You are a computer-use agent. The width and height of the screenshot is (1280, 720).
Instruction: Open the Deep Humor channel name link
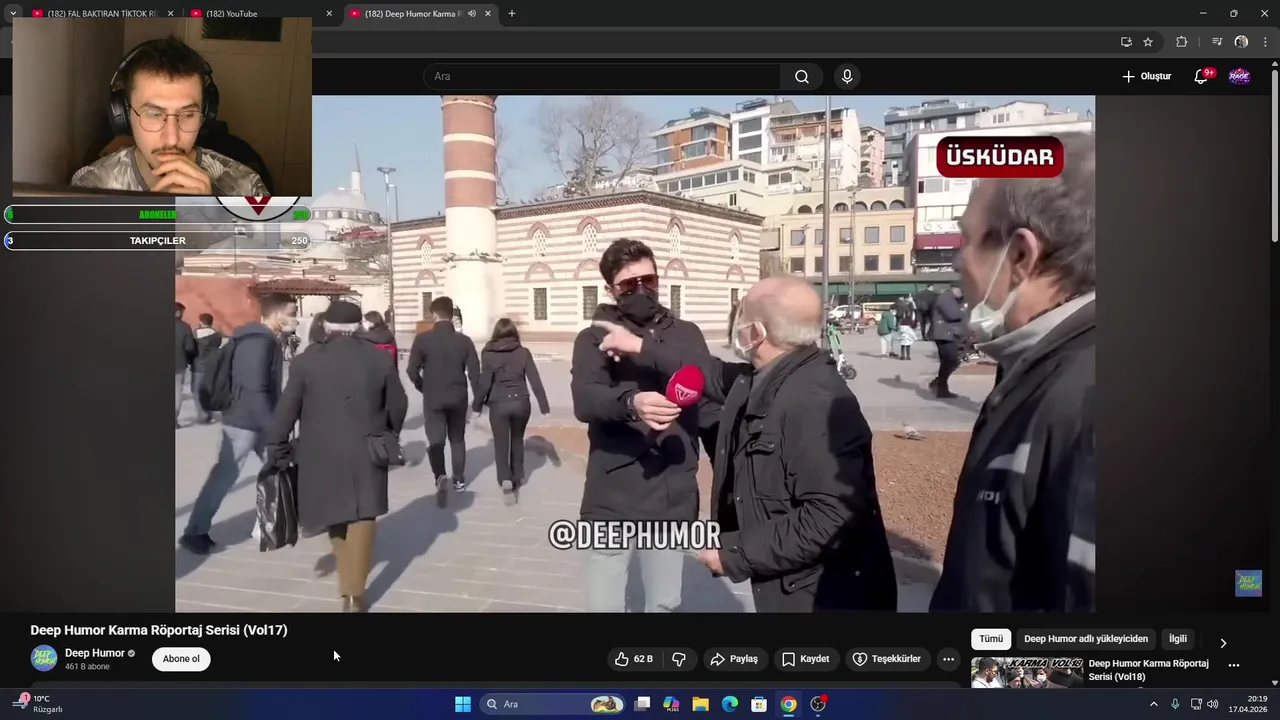coord(95,653)
